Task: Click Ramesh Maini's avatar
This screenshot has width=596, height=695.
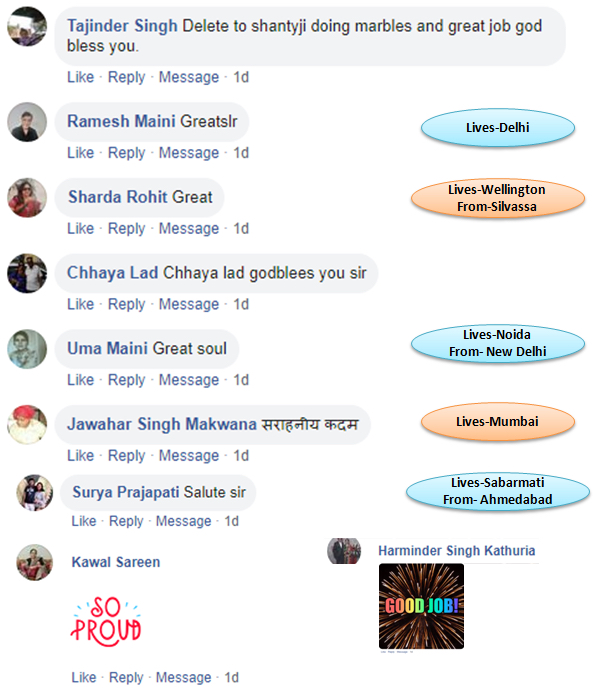Action: coord(27,122)
